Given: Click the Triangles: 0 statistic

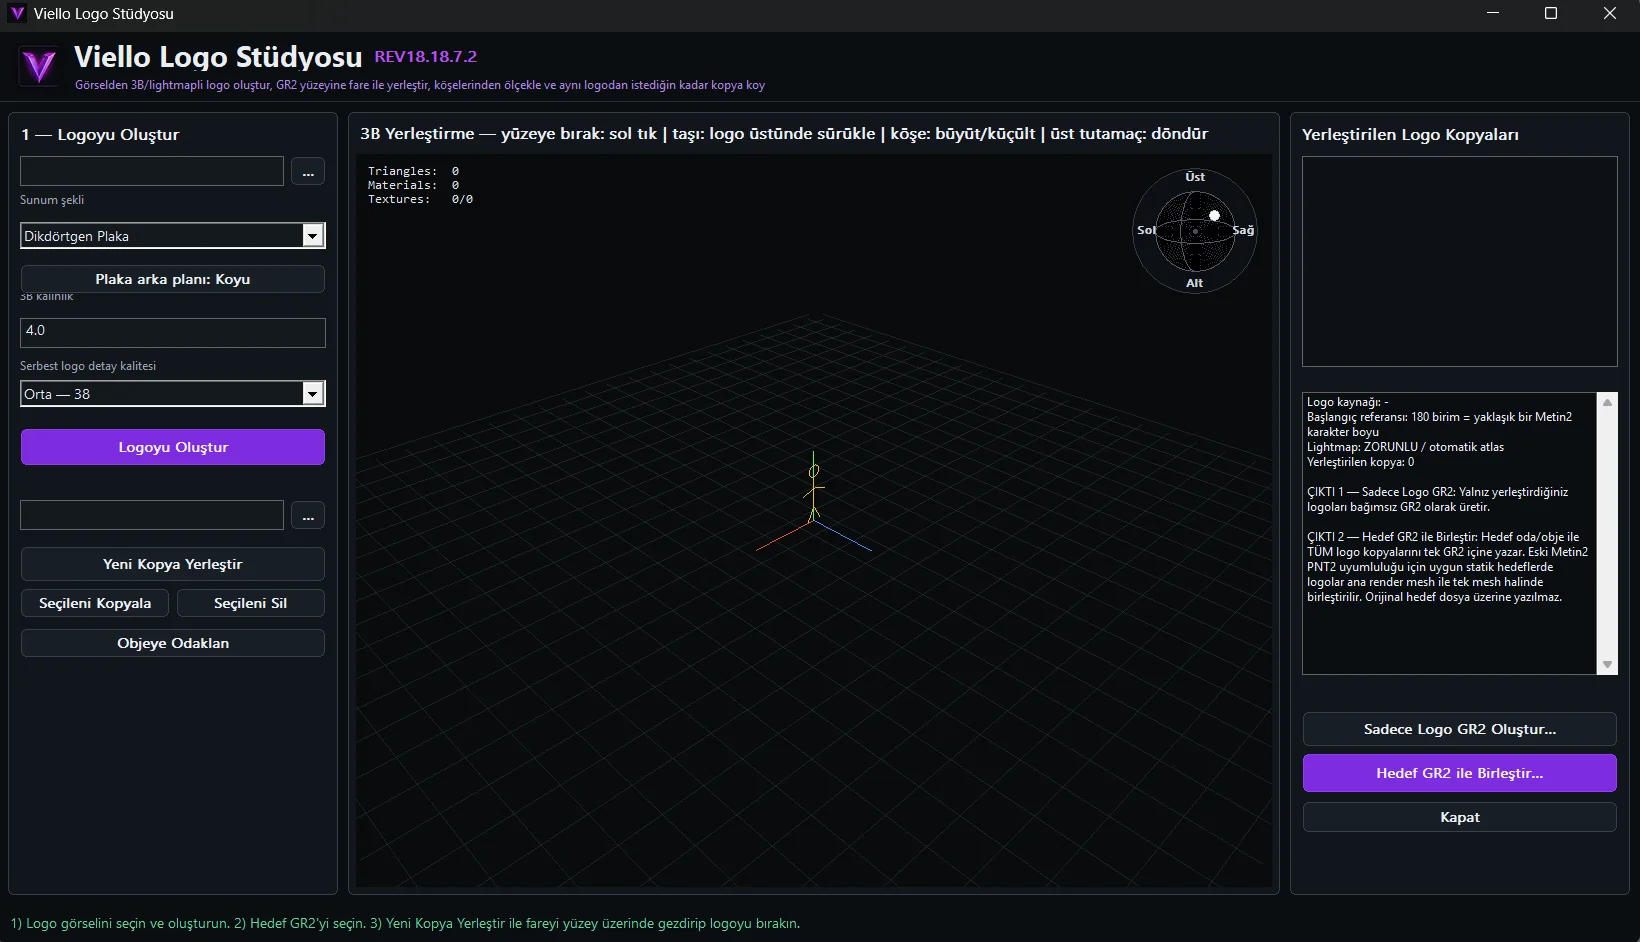Looking at the screenshot, I should pos(414,171).
